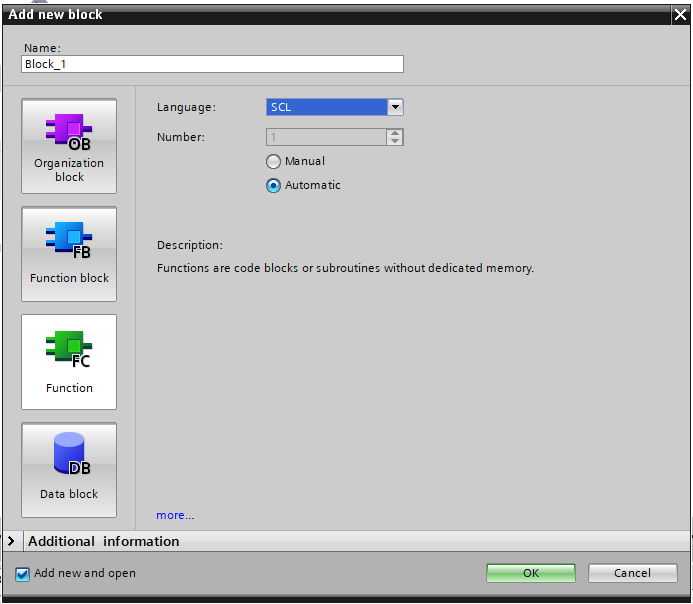The image size is (693, 604).
Task: Open the Language dropdown arrow
Action: [395, 107]
